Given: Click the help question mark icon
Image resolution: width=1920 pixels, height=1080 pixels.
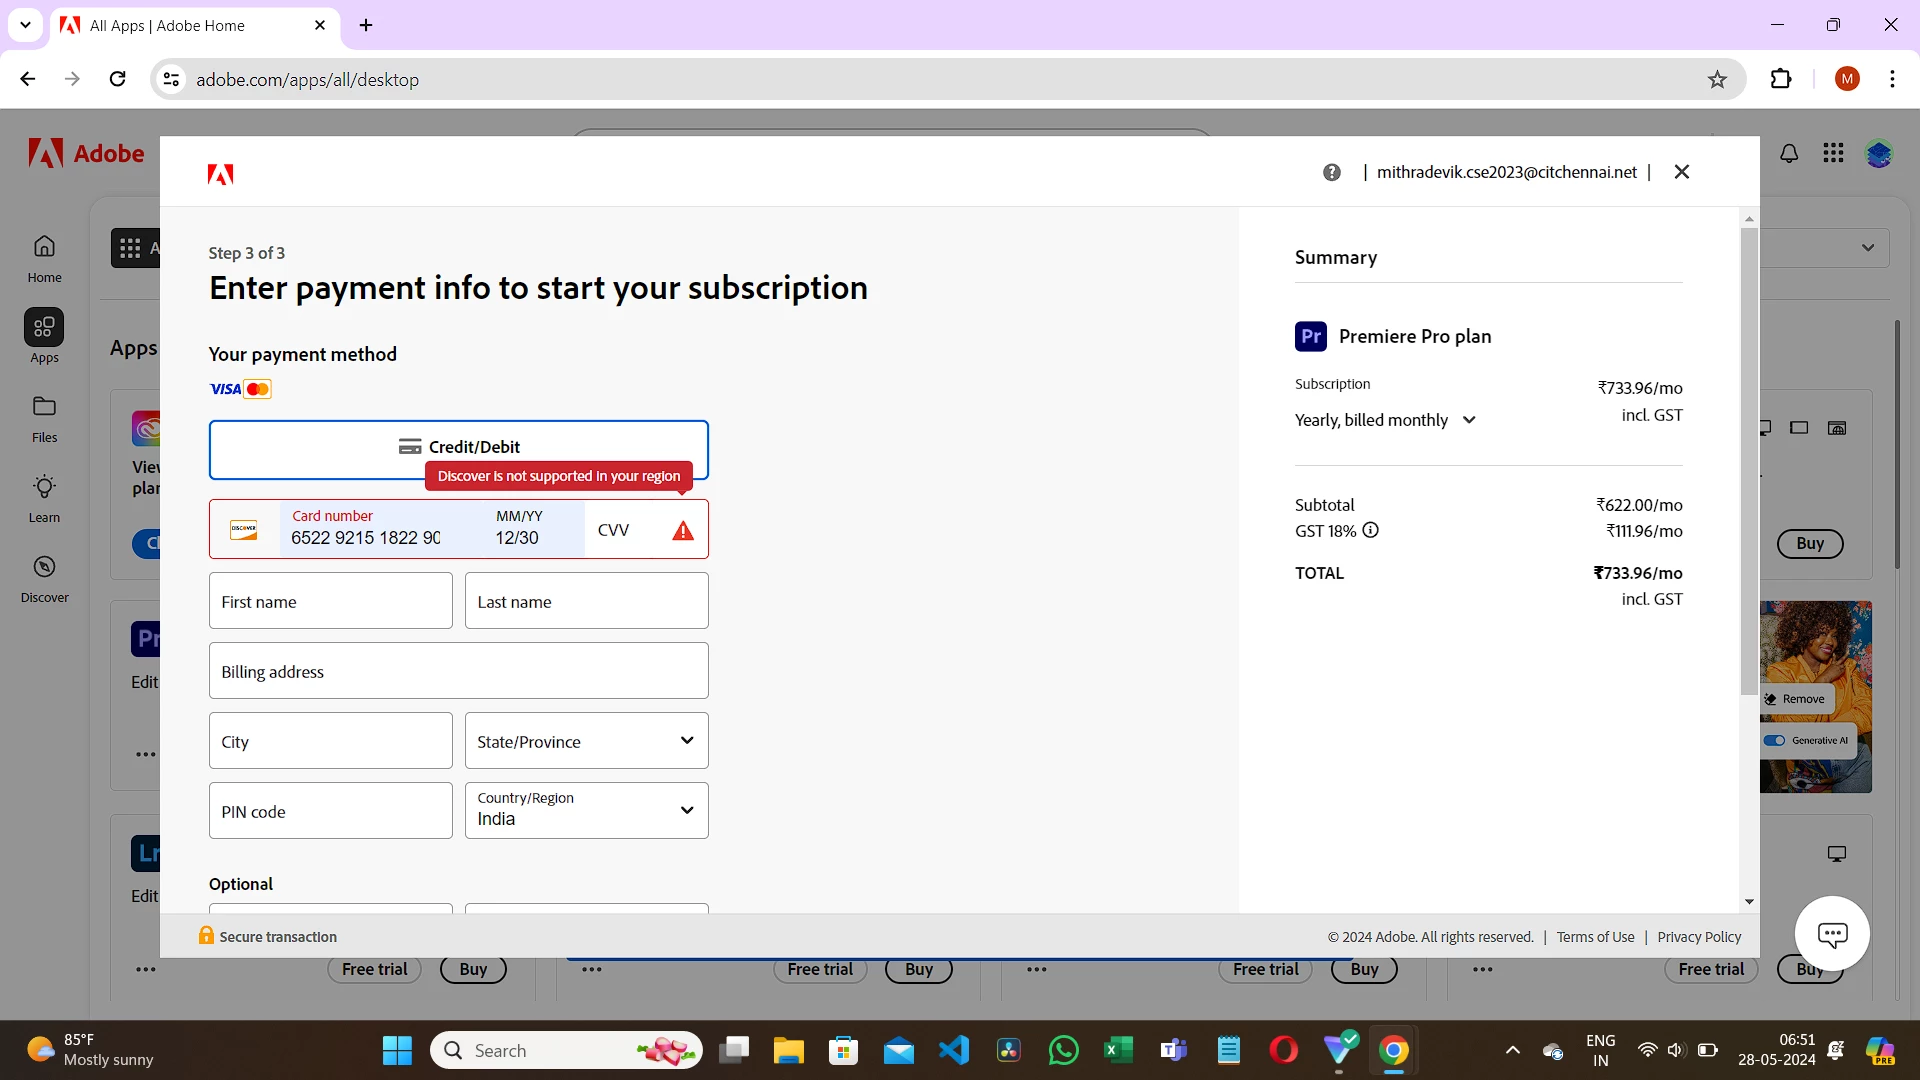Looking at the screenshot, I should click(x=1331, y=172).
